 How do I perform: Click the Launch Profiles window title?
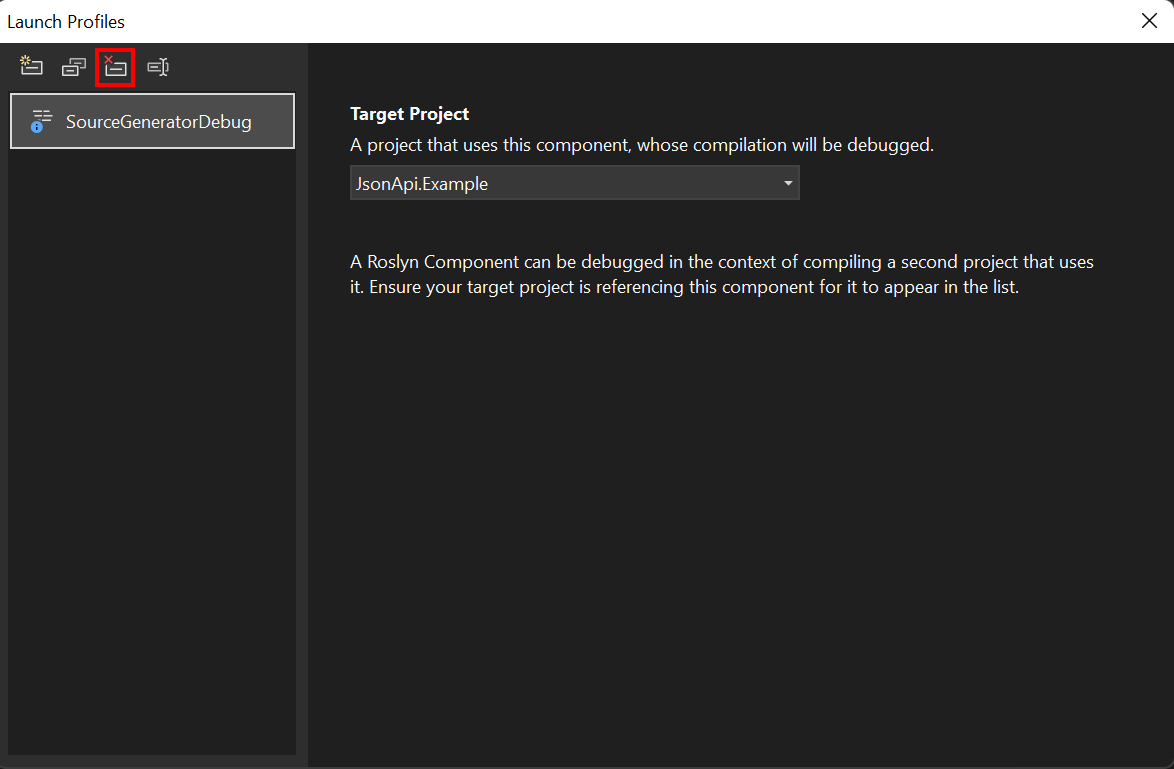click(x=66, y=22)
